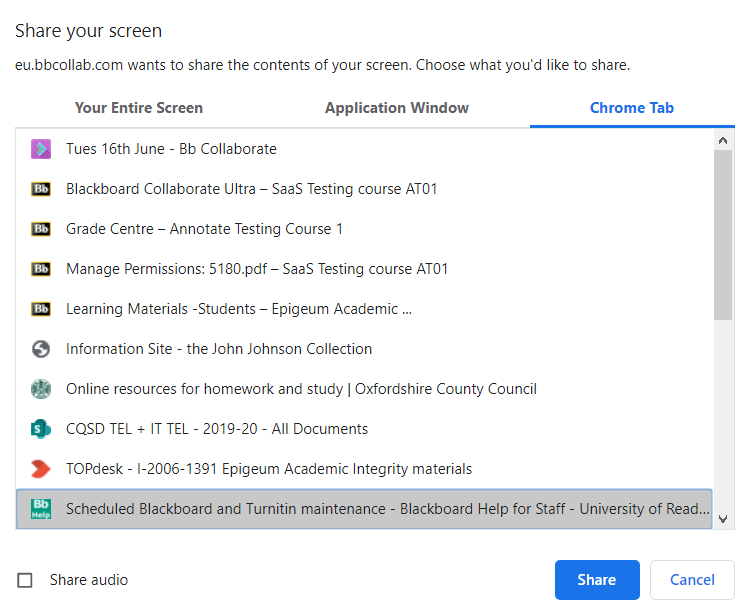Image resolution: width=745 pixels, height=612 pixels.
Task: Switch to Your Entire Screen tab
Action: [139, 108]
